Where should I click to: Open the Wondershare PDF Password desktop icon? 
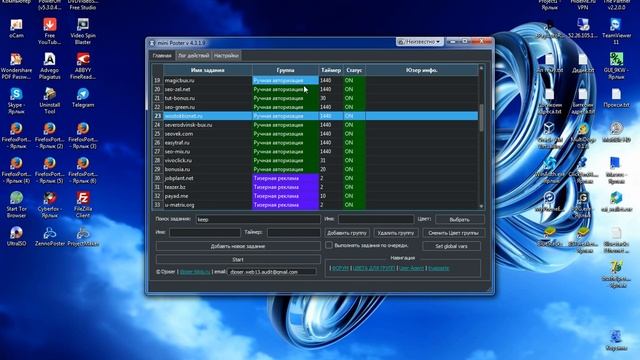click(16, 66)
